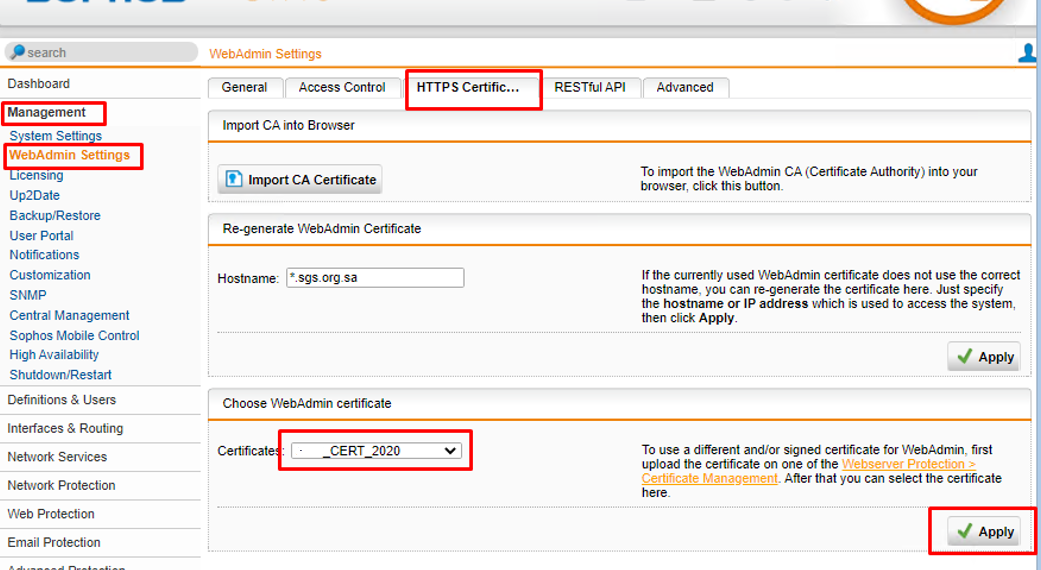Expand Web Protection section

(51, 514)
